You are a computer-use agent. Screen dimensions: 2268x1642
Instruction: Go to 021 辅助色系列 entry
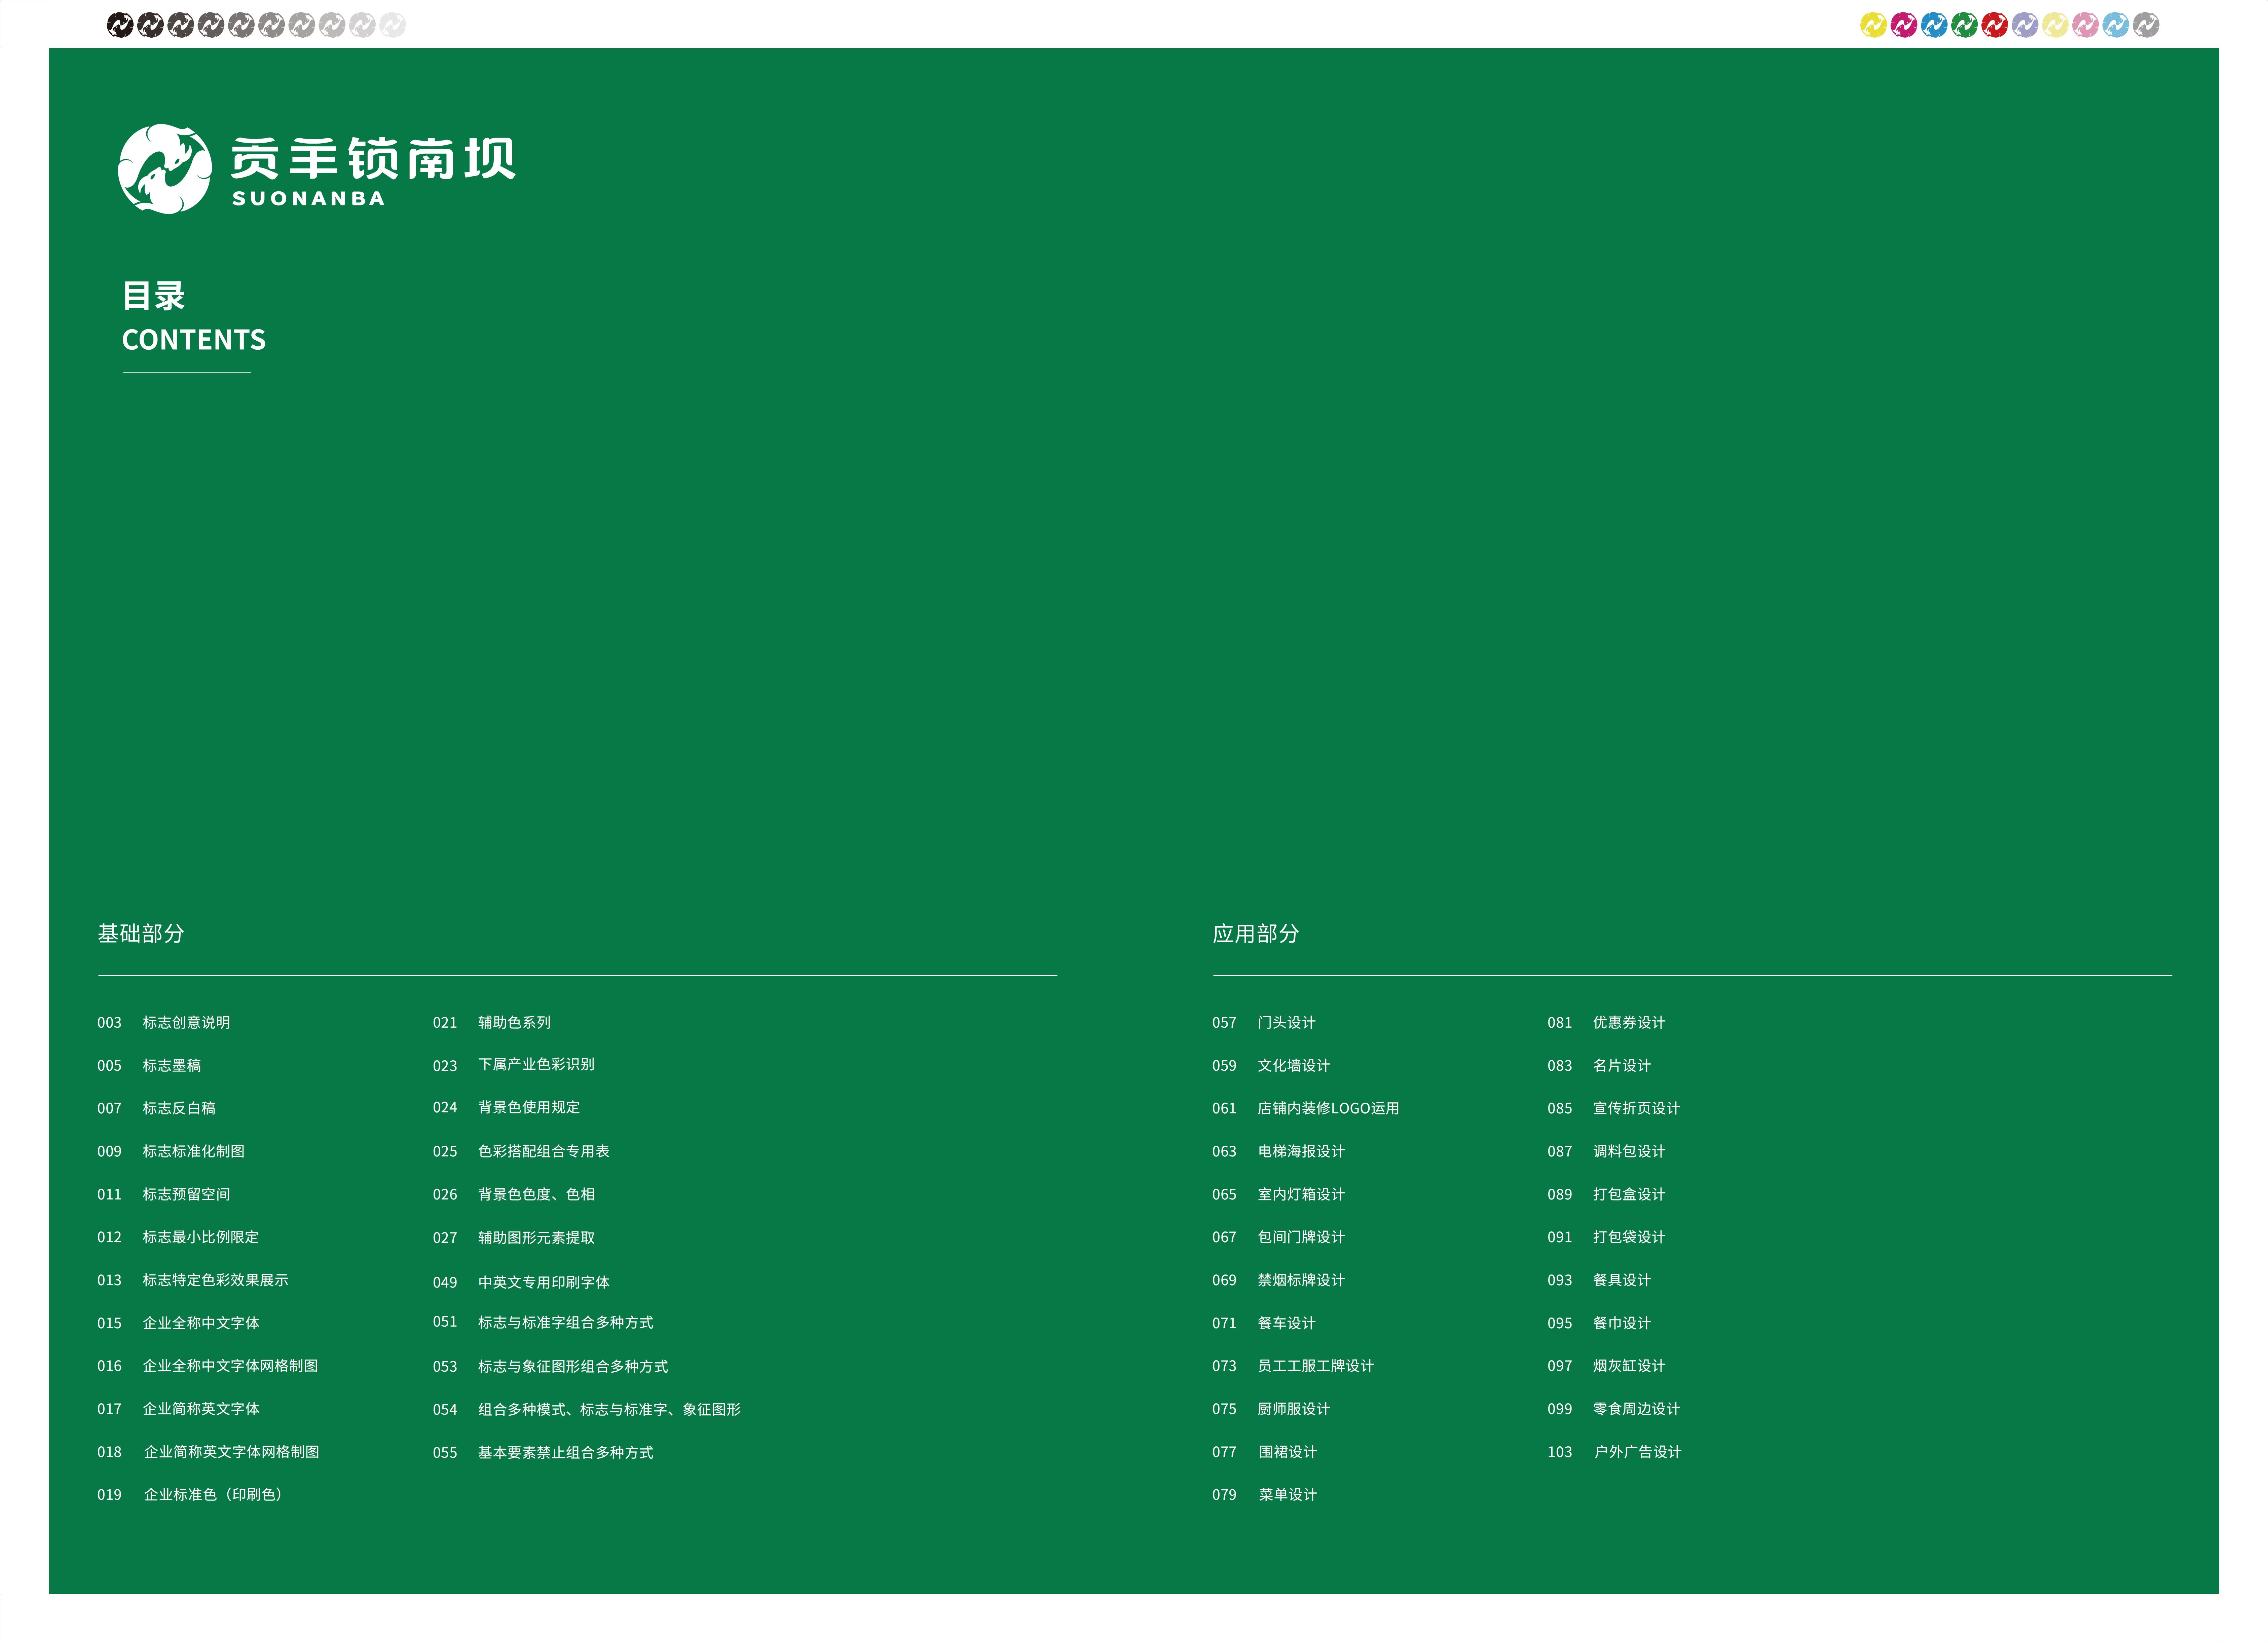point(514,1022)
